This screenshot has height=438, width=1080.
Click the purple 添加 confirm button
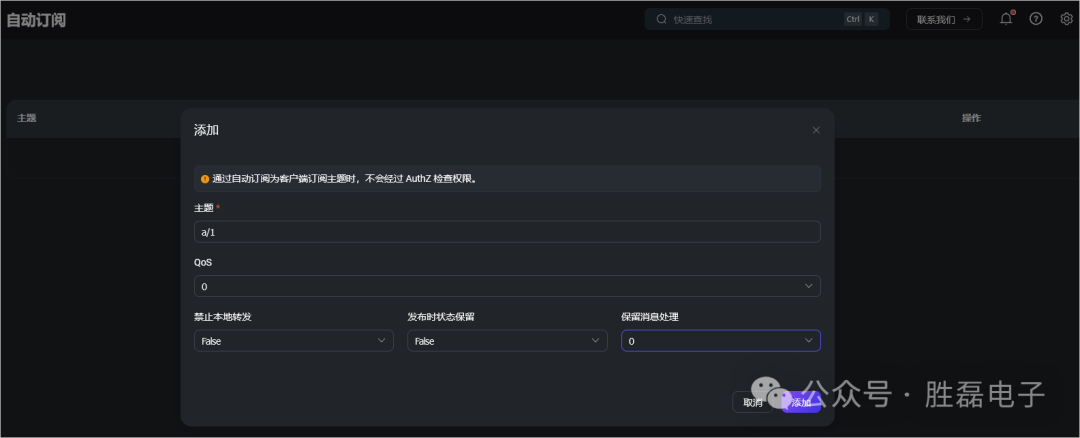[801, 402]
